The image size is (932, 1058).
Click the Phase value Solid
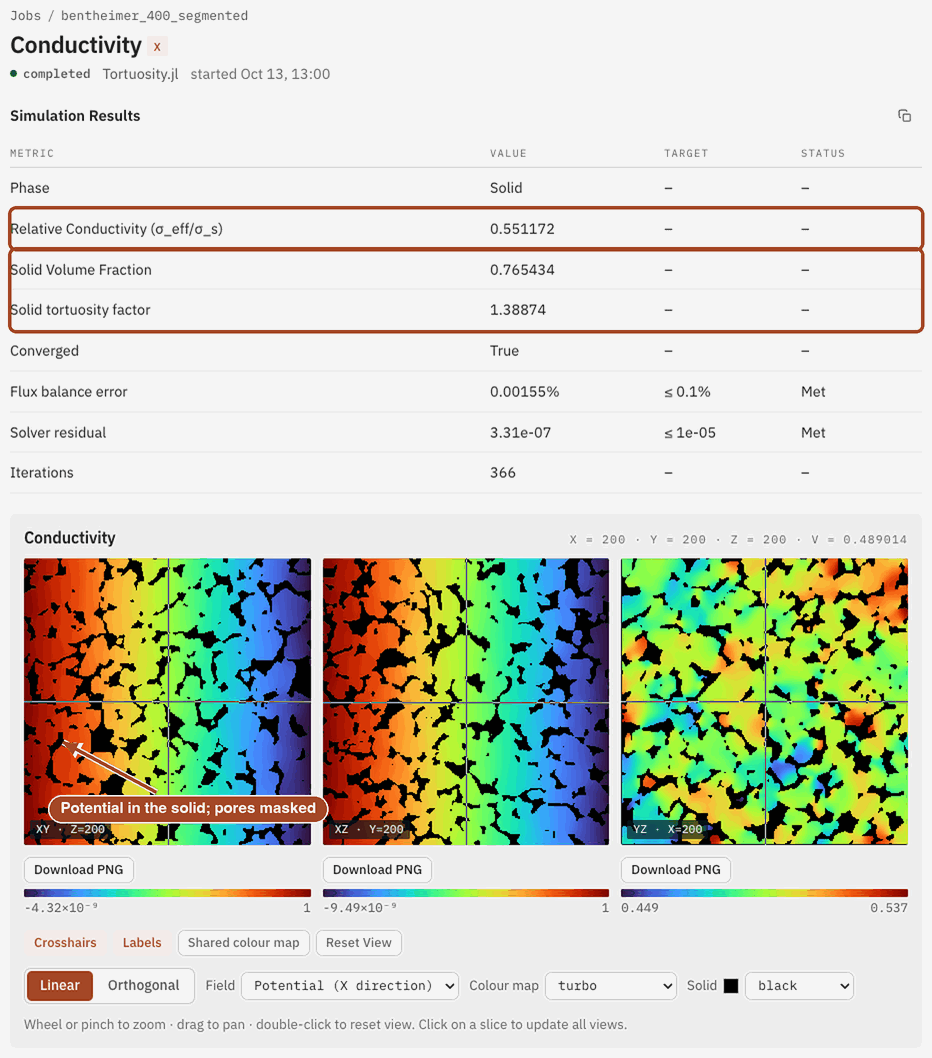[x=506, y=188]
